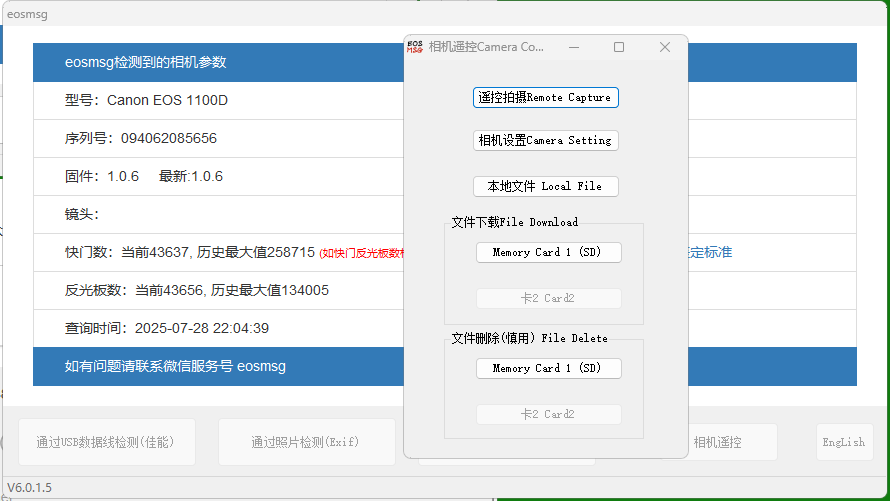Click the 文件删除 File Delete group label
Image resolution: width=890 pixels, height=501 pixels.
530,338
